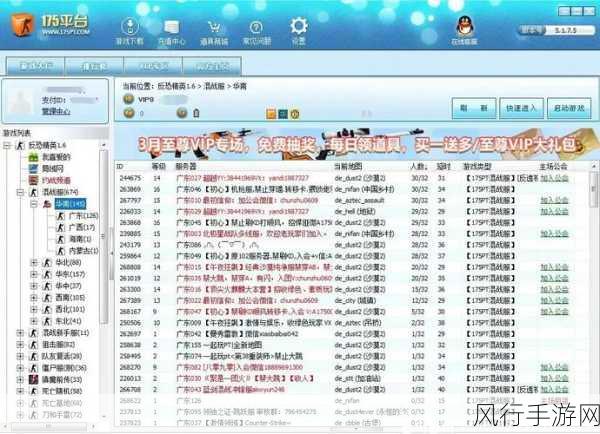Open the 至尊VIP专场 promotional banner
This screenshot has width=600, height=434.
[356, 144]
